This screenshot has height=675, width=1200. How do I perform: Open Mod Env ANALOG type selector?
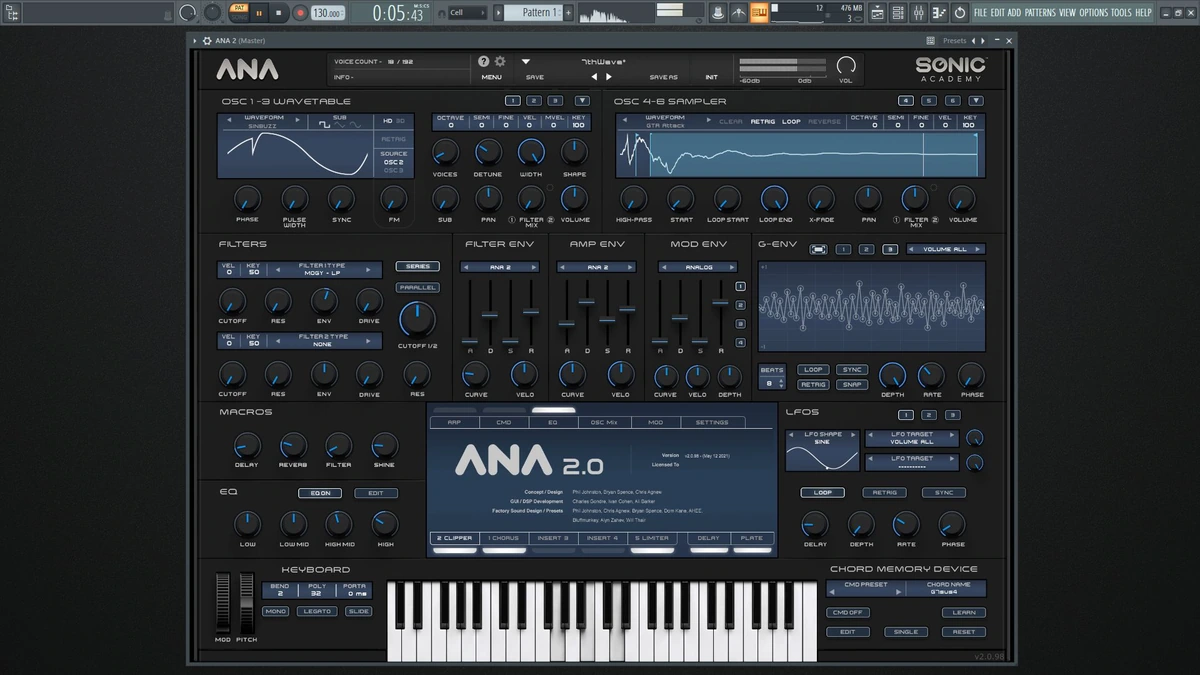point(697,267)
